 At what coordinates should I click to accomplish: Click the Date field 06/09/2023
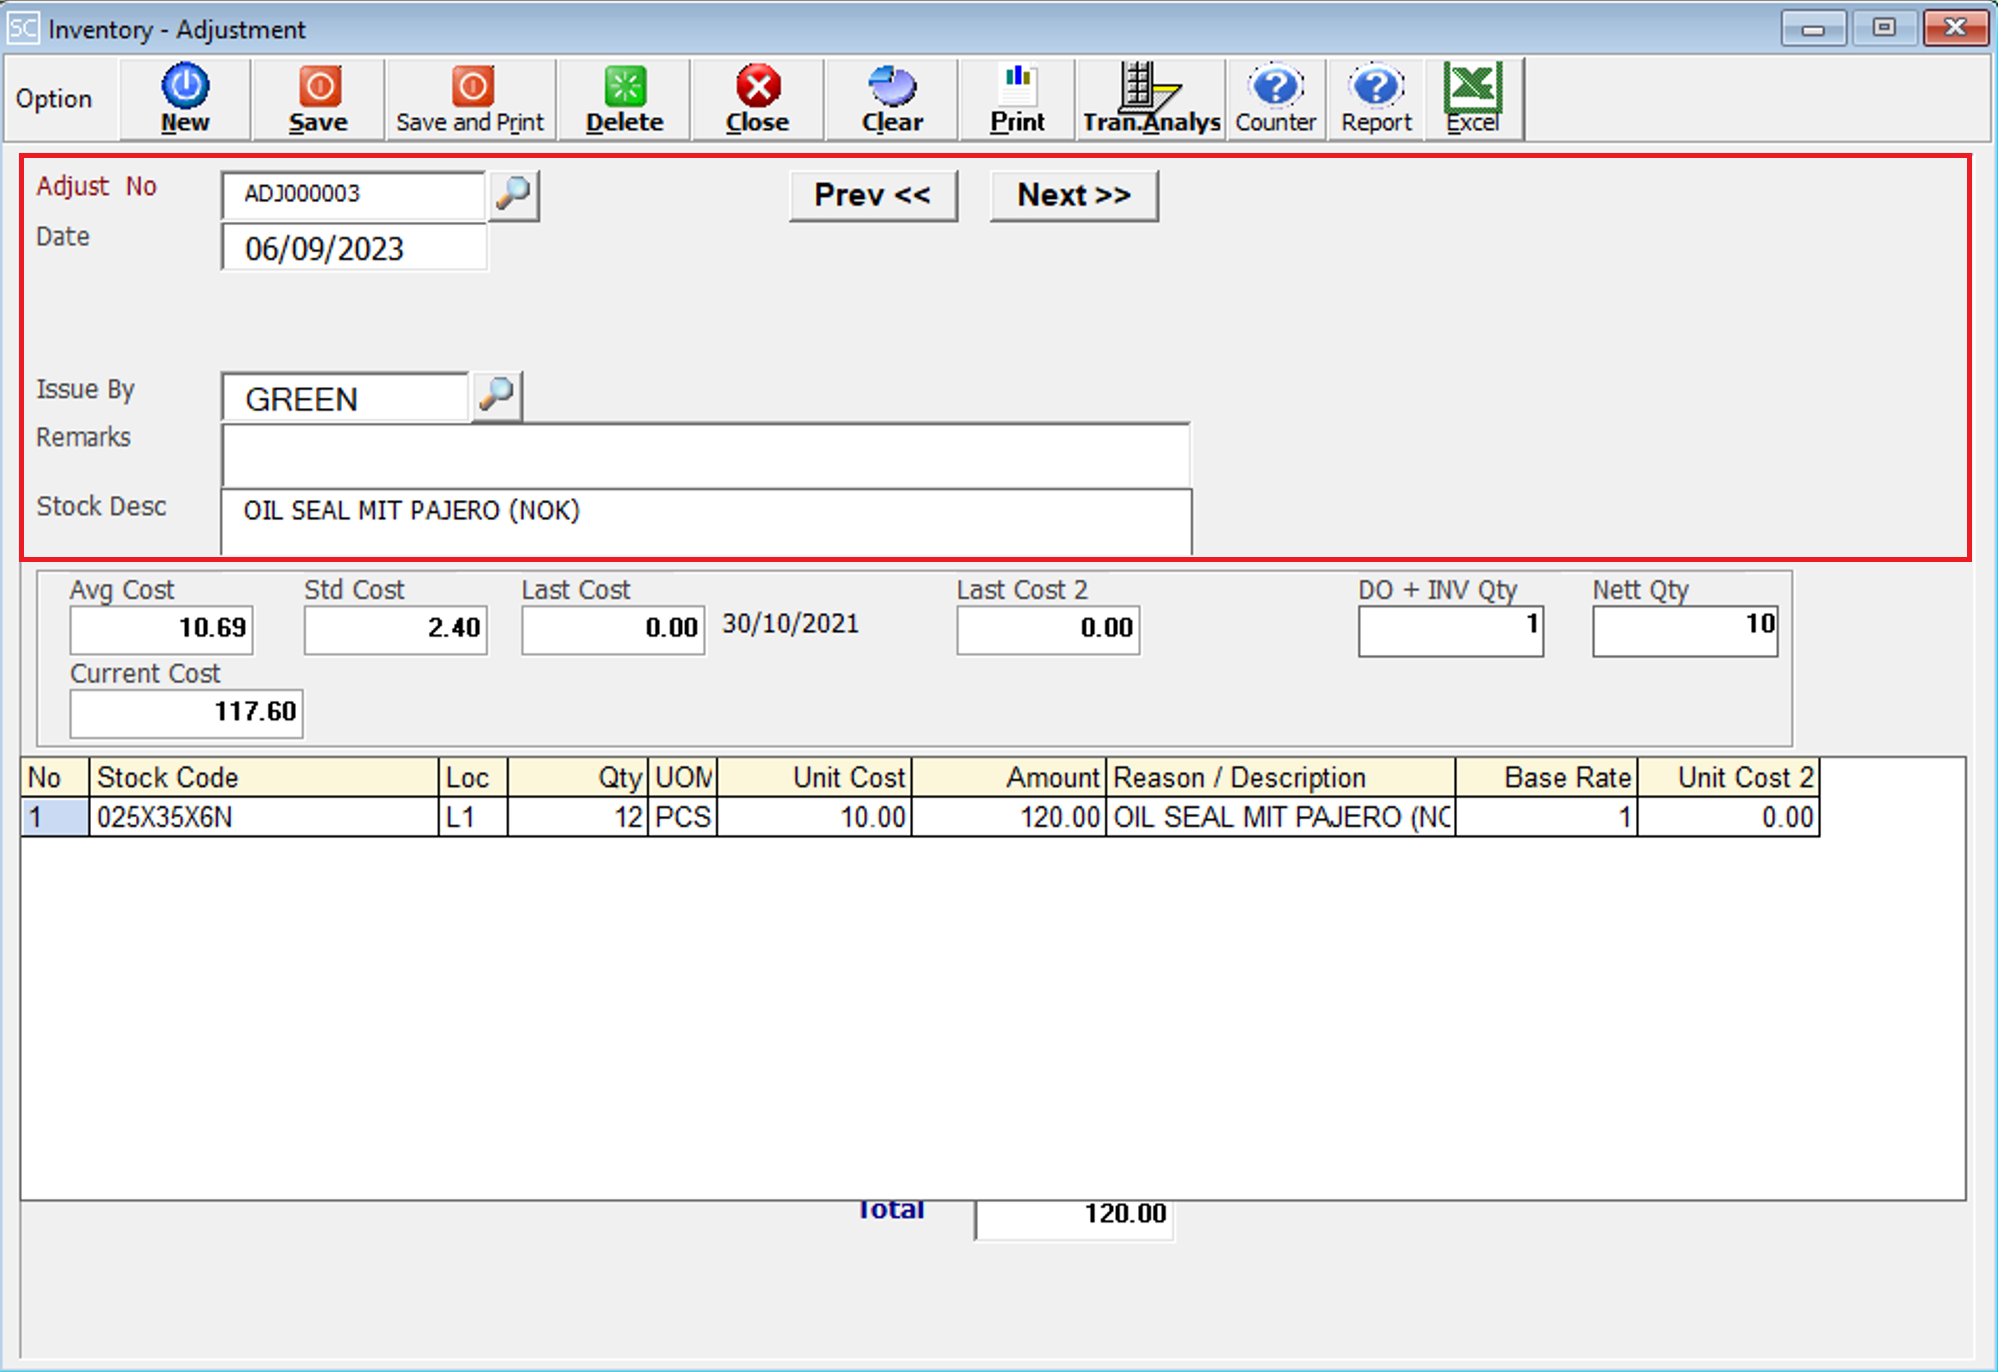(x=354, y=248)
